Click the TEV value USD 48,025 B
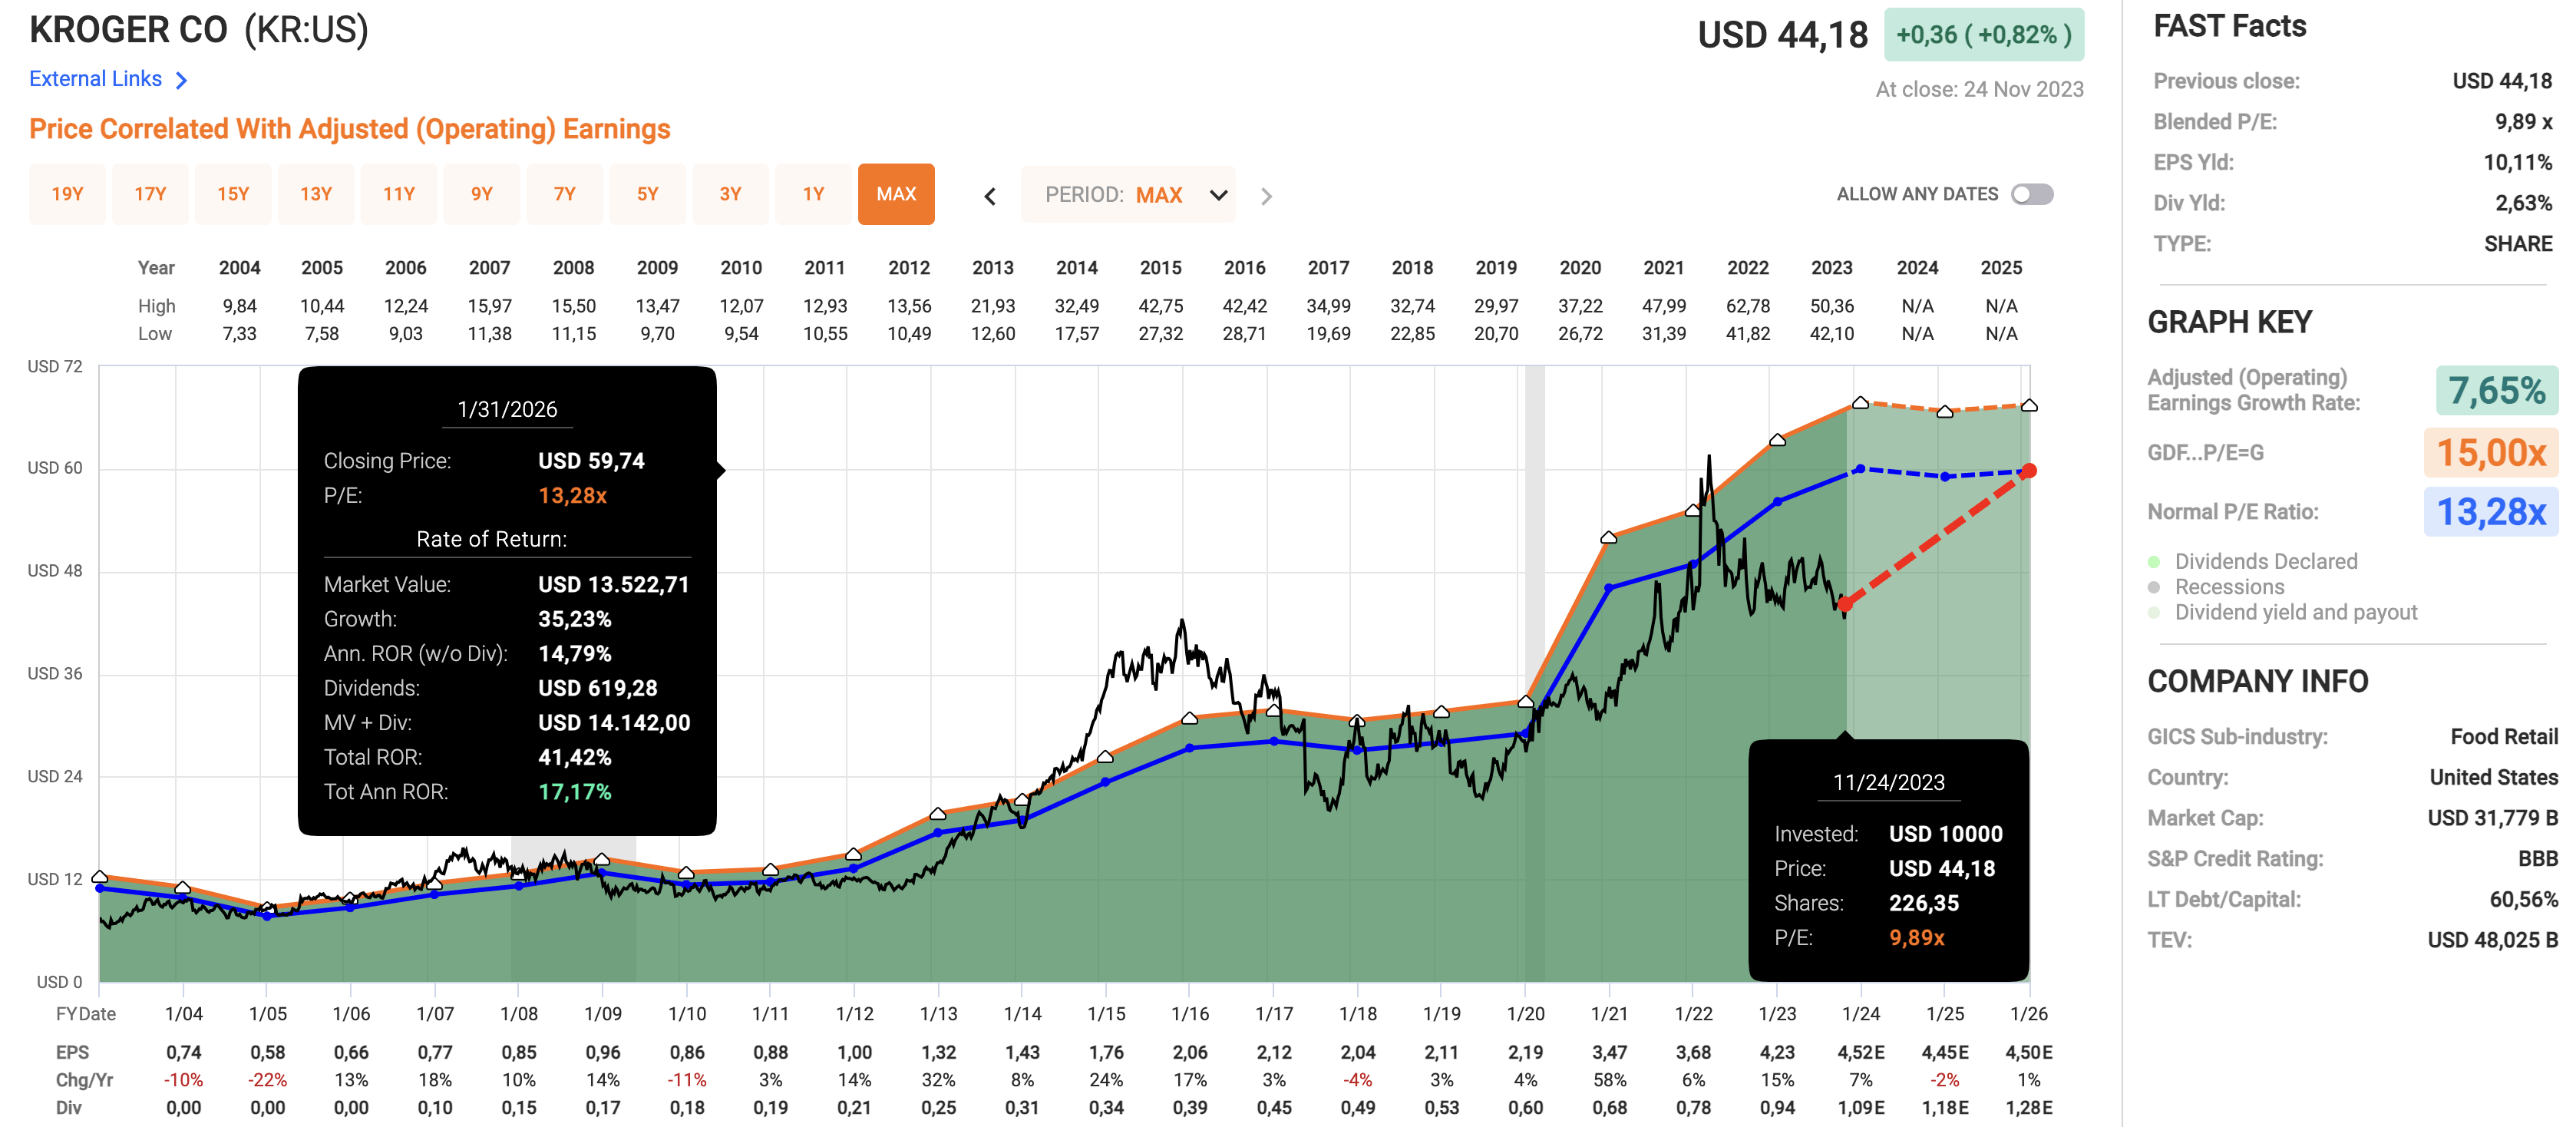Viewport: 2576px width, 1127px height. click(2492, 940)
